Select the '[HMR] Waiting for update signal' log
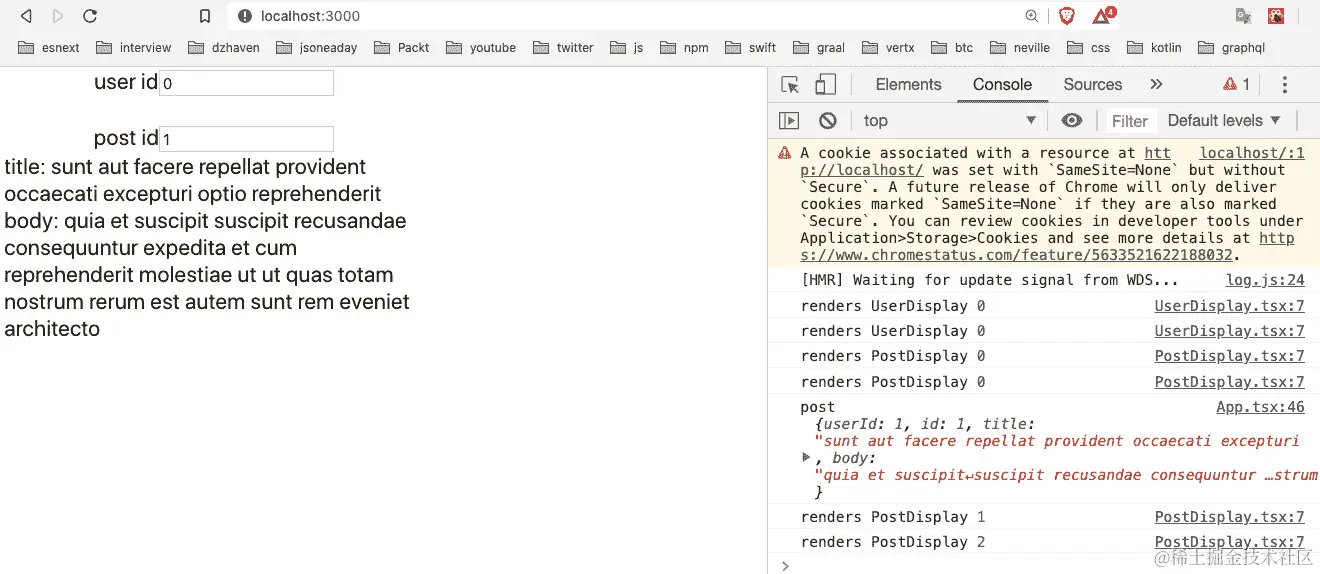 click(x=1043, y=280)
